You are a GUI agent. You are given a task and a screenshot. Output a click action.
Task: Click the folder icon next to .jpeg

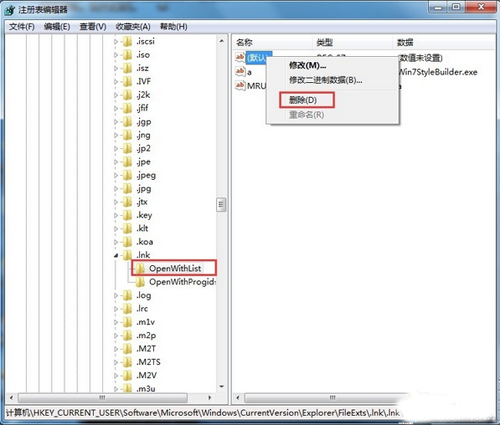[127, 175]
